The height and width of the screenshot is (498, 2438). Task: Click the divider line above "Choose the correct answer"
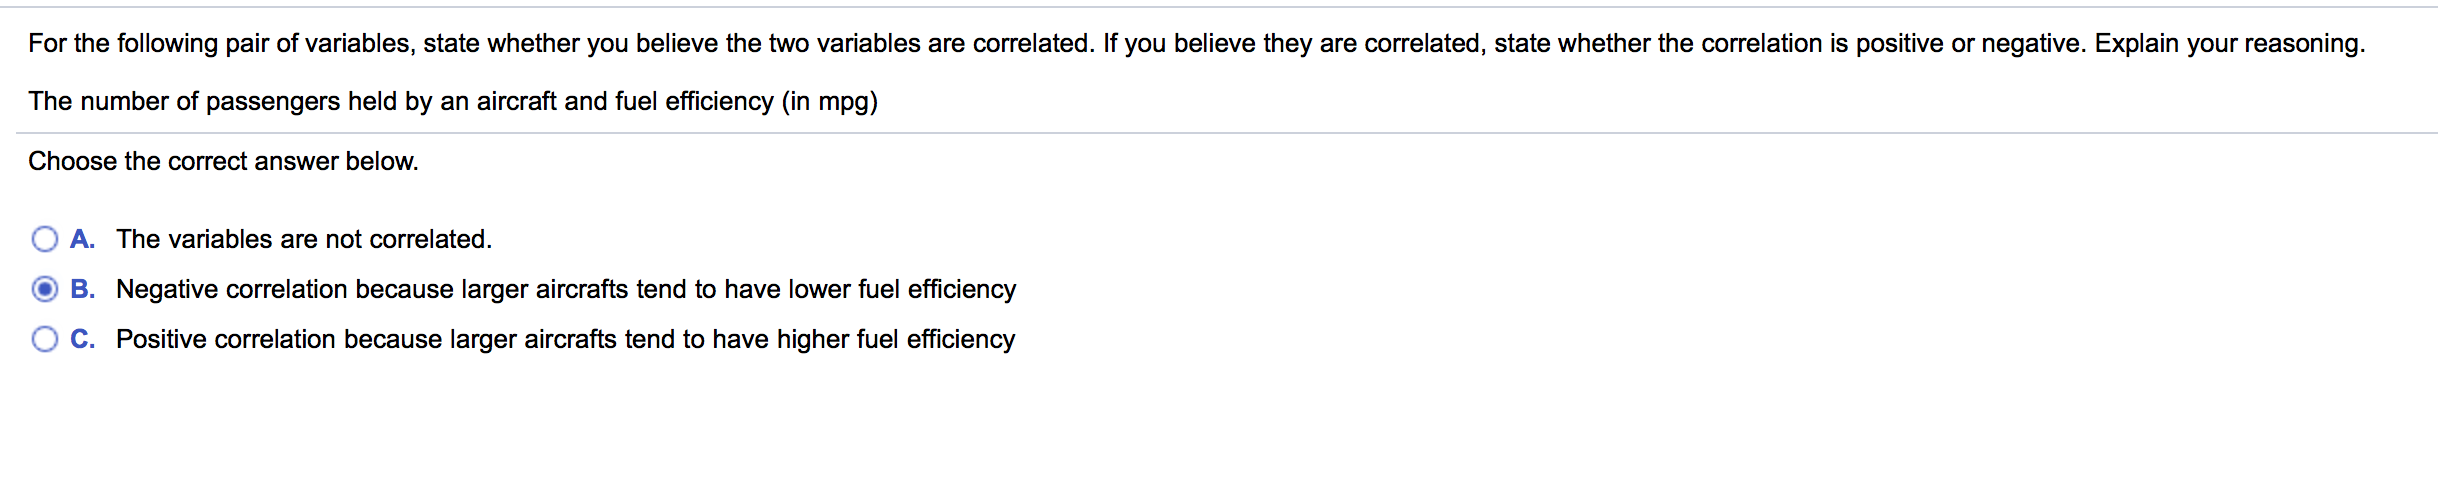click(x=1227, y=133)
